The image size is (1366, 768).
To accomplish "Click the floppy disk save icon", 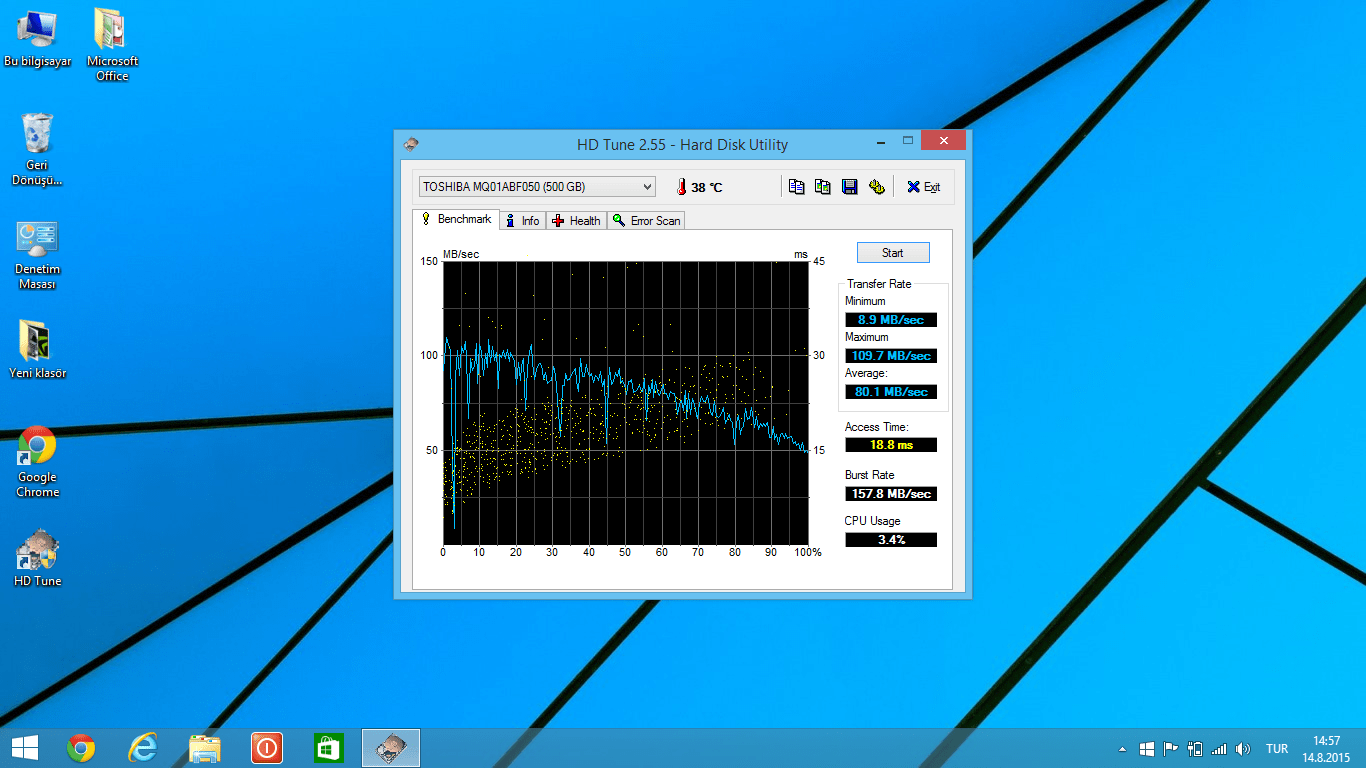I will (849, 187).
